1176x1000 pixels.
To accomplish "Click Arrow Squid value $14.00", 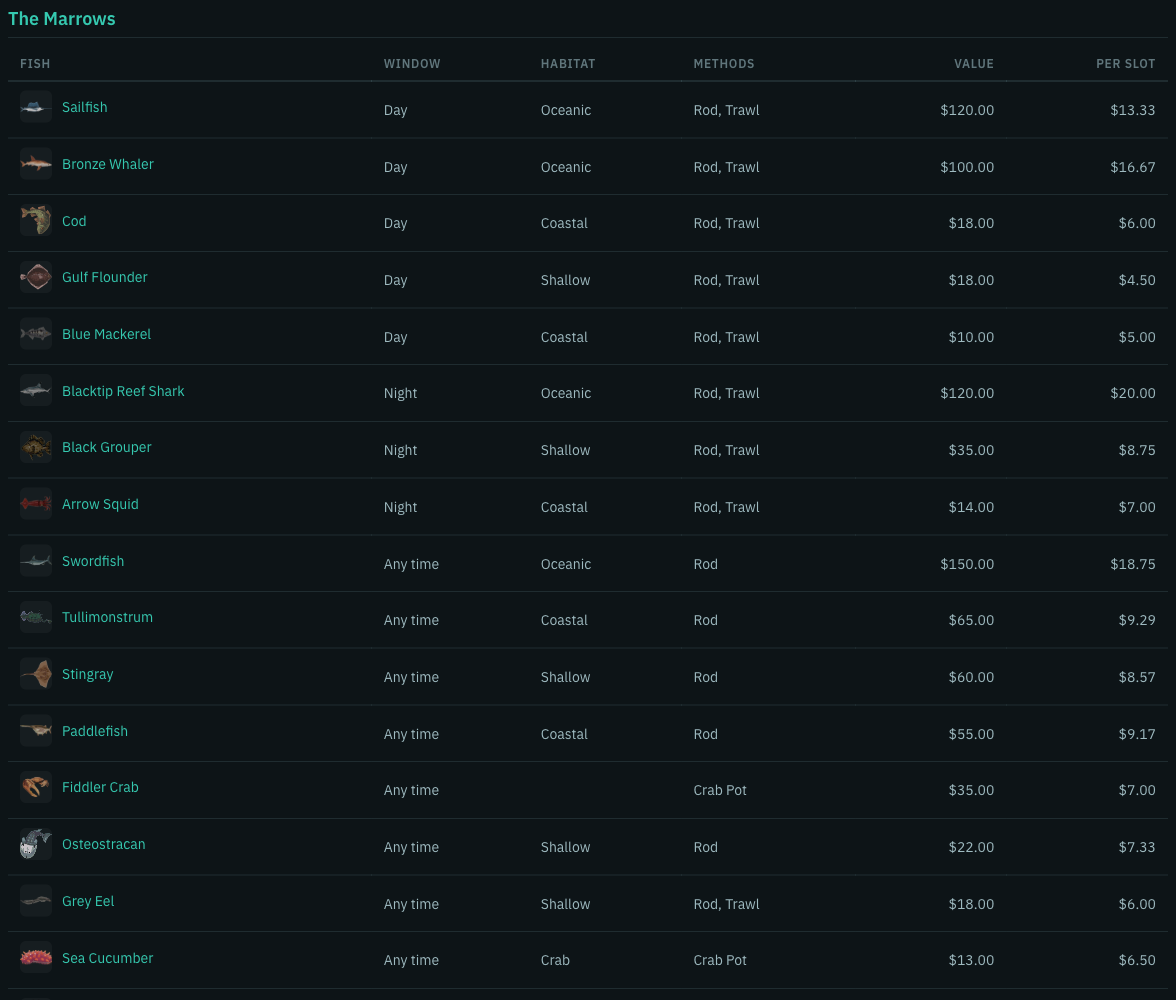I will coord(971,507).
